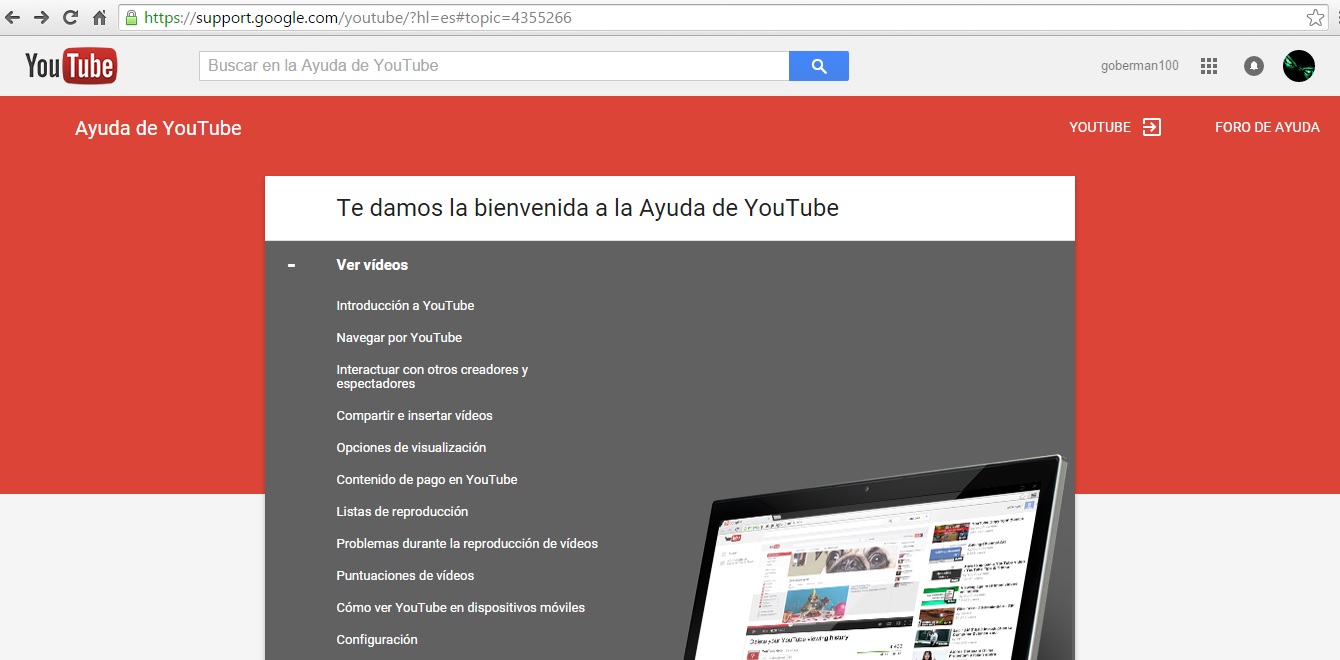
Task: Bookmark this page with star icon
Action: click(1314, 17)
